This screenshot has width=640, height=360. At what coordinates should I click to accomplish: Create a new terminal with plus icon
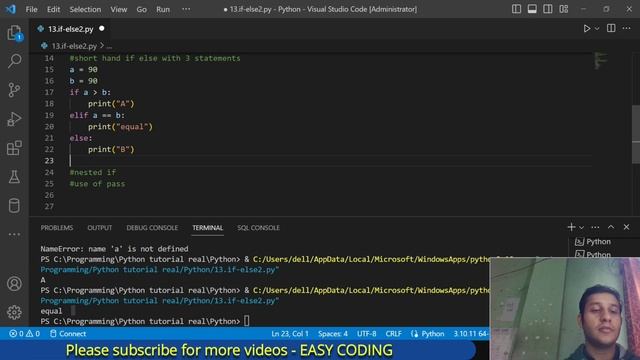(x=571, y=227)
